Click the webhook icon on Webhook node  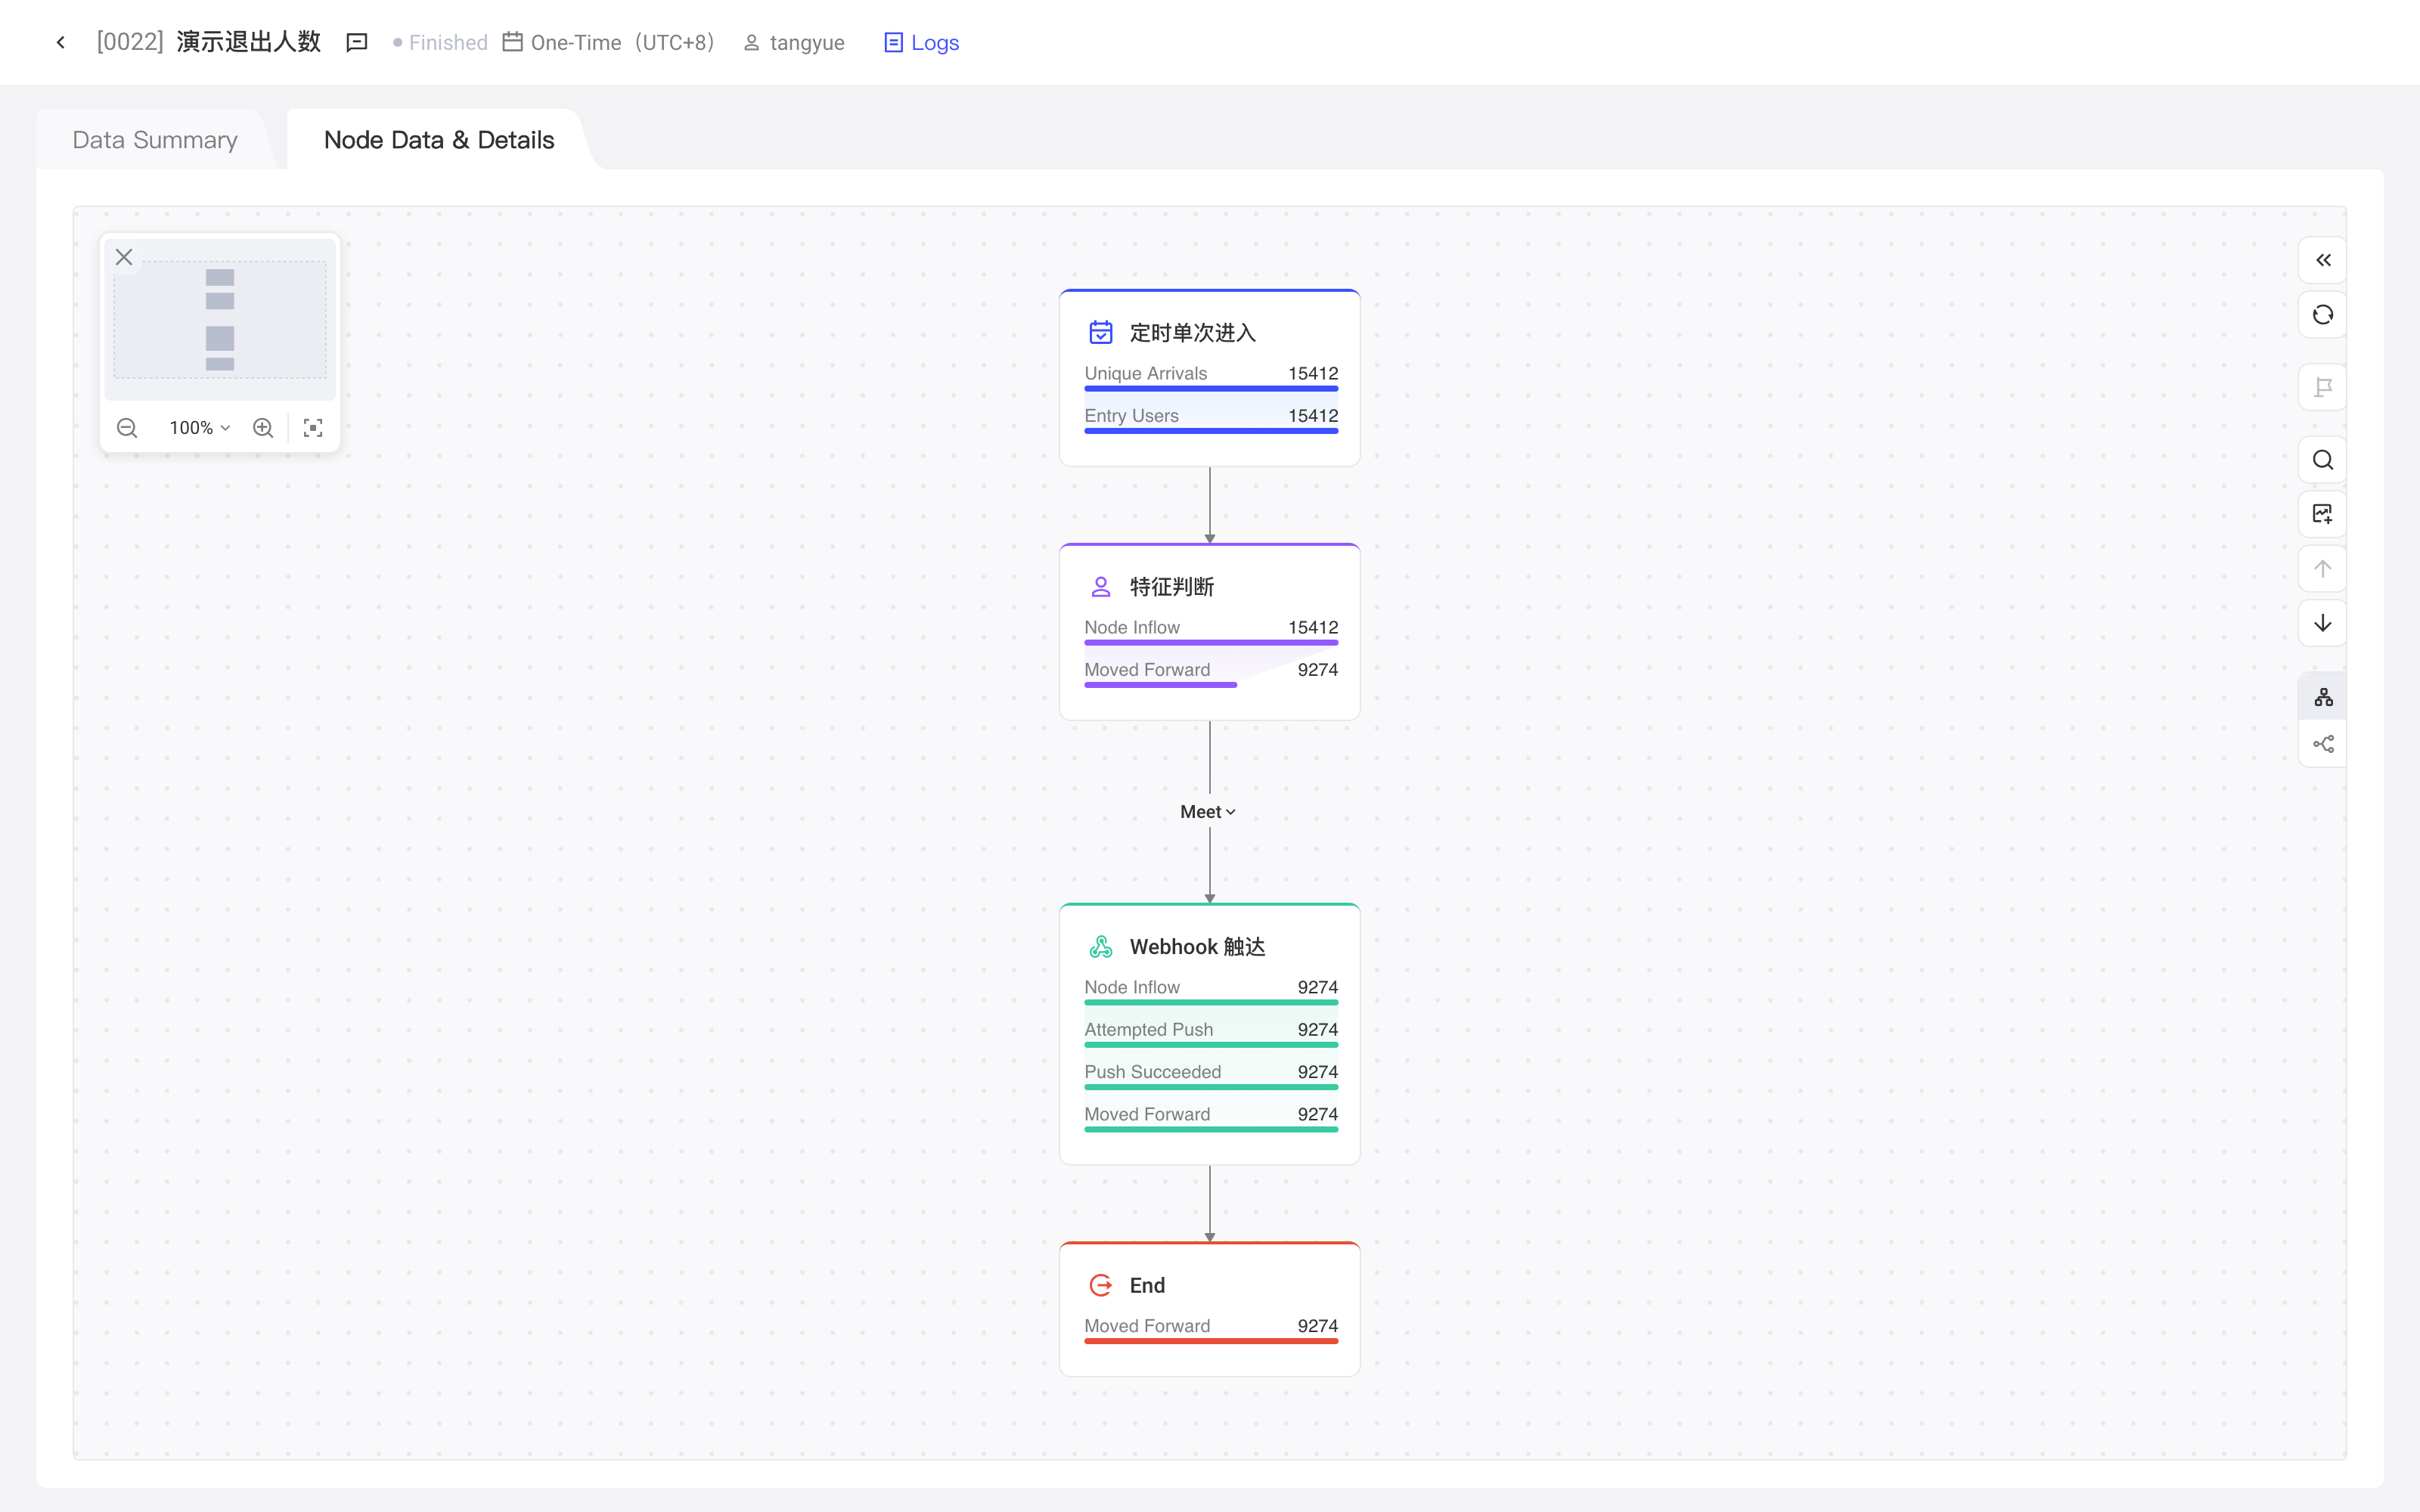tap(1100, 946)
